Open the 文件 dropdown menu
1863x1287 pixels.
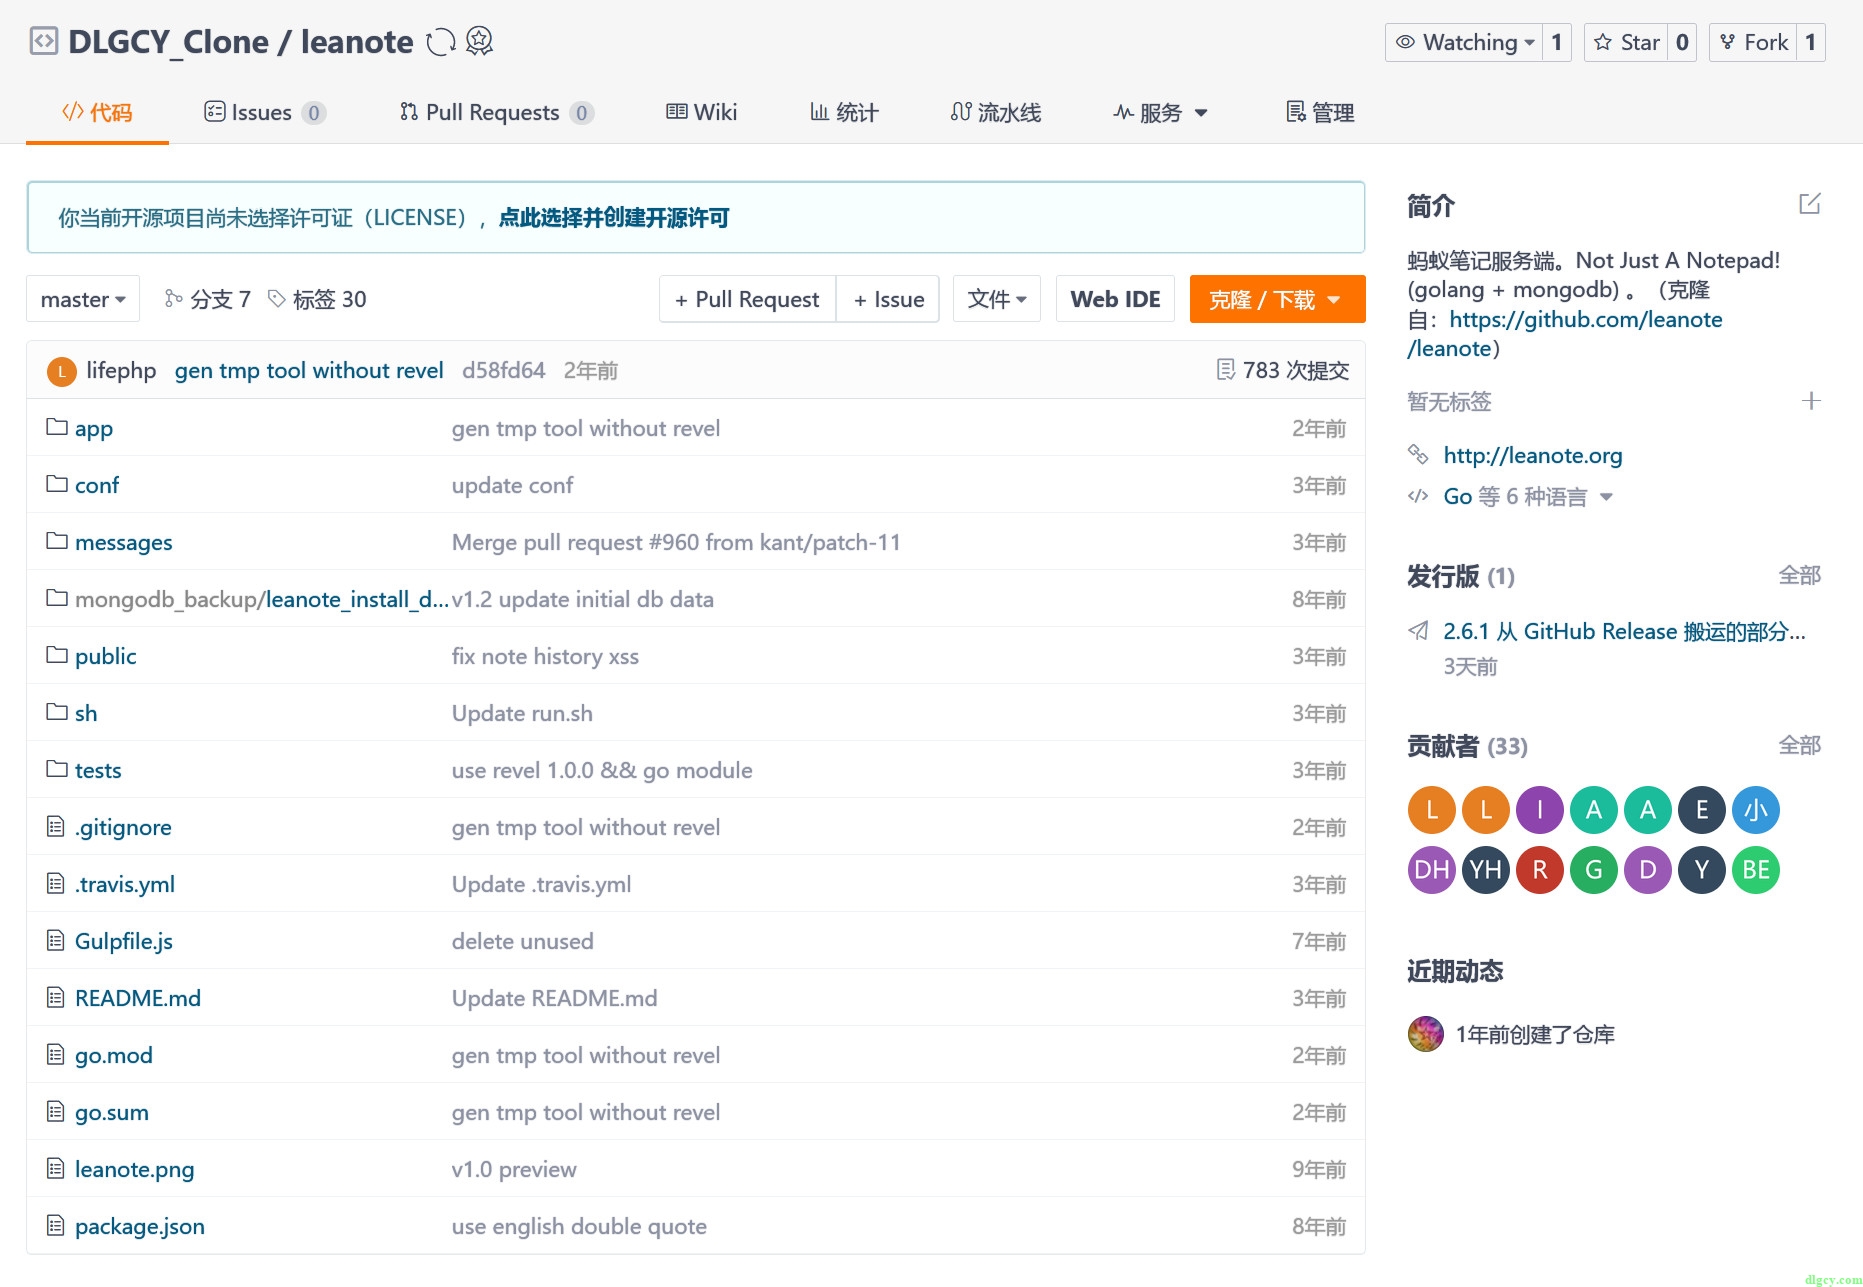[997, 299]
